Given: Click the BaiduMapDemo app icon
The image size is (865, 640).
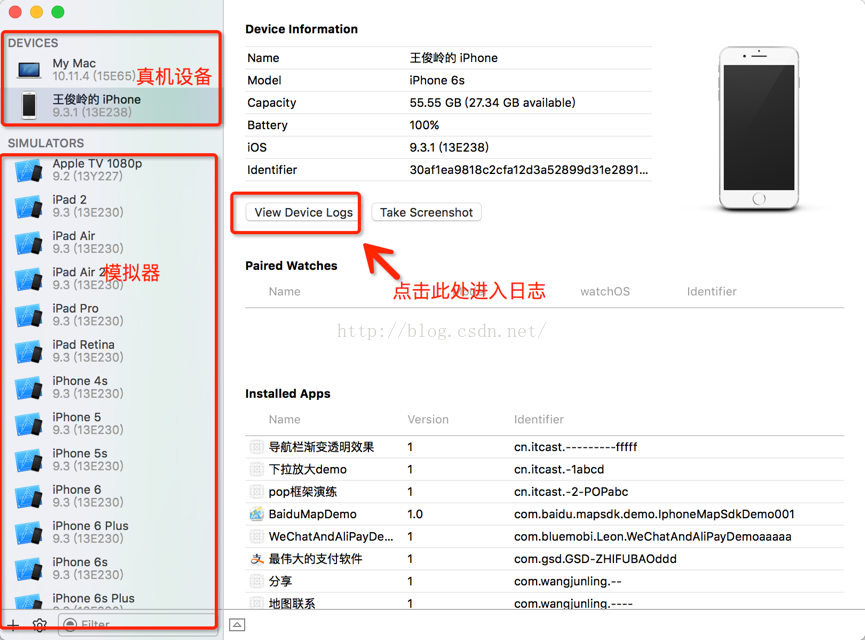Looking at the screenshot, I should coord(257,514).
